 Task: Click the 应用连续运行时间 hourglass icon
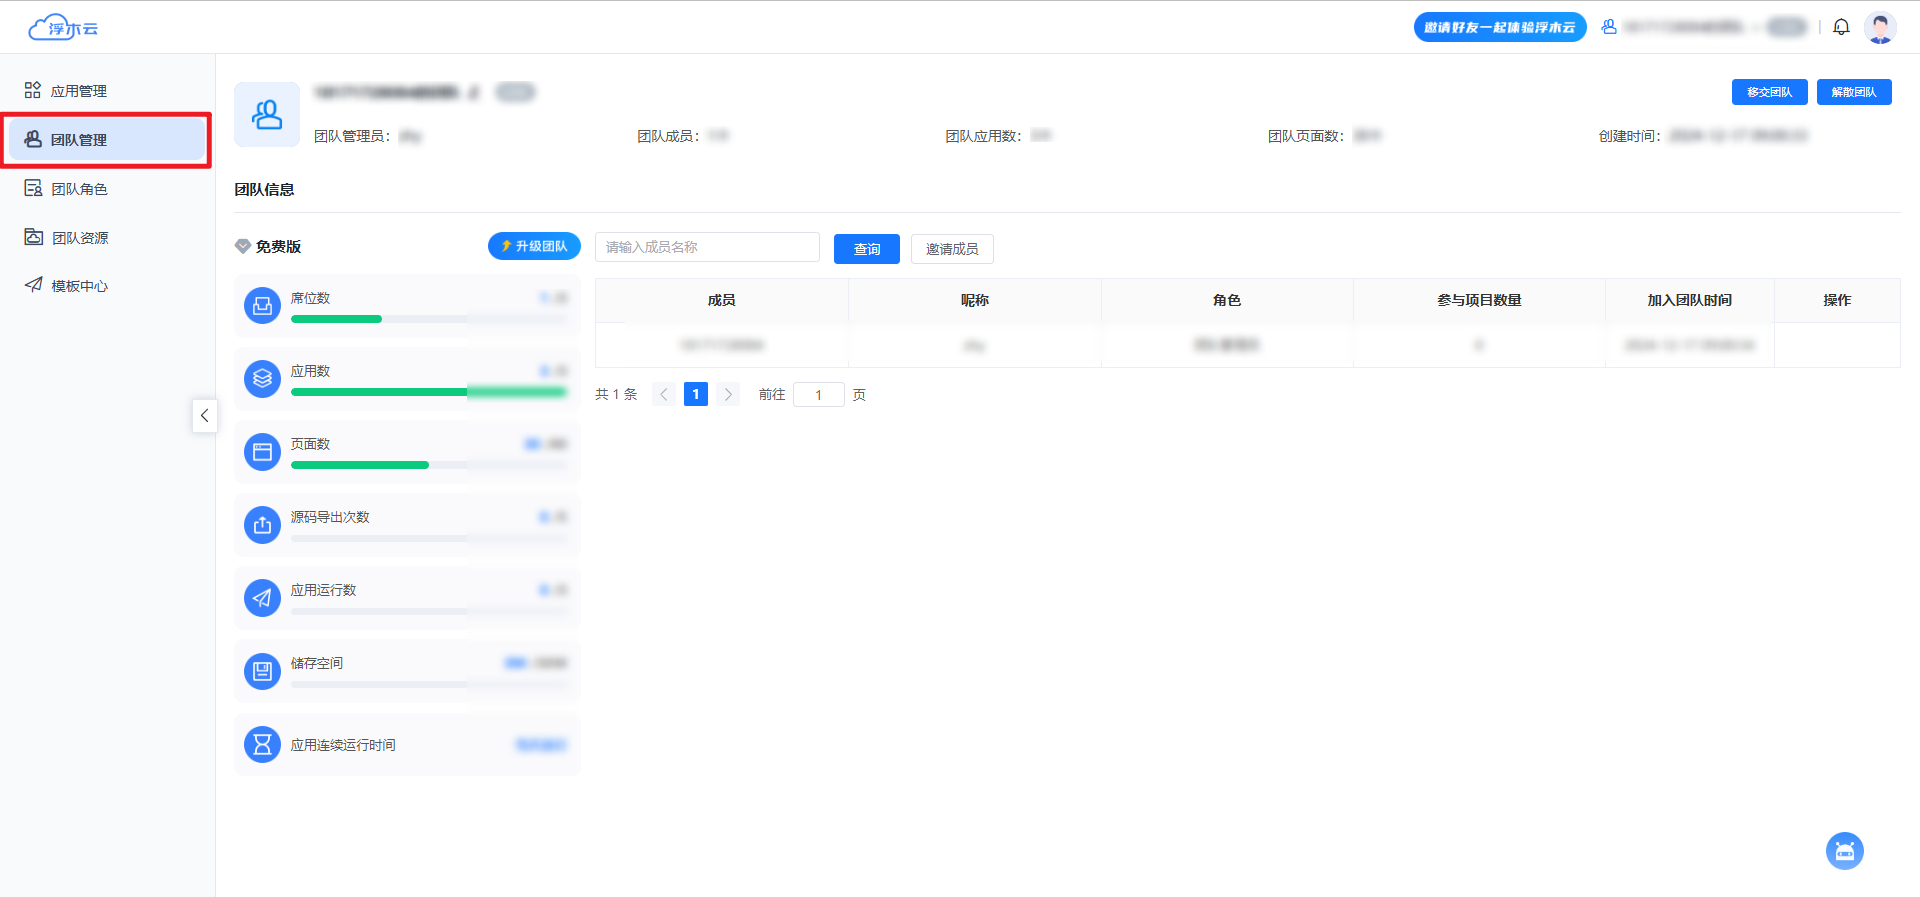262,744
